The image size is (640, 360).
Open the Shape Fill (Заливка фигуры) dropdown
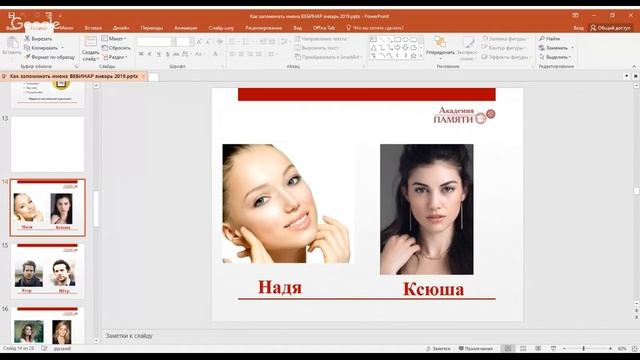pyautogui.click(x=505, y=38)
